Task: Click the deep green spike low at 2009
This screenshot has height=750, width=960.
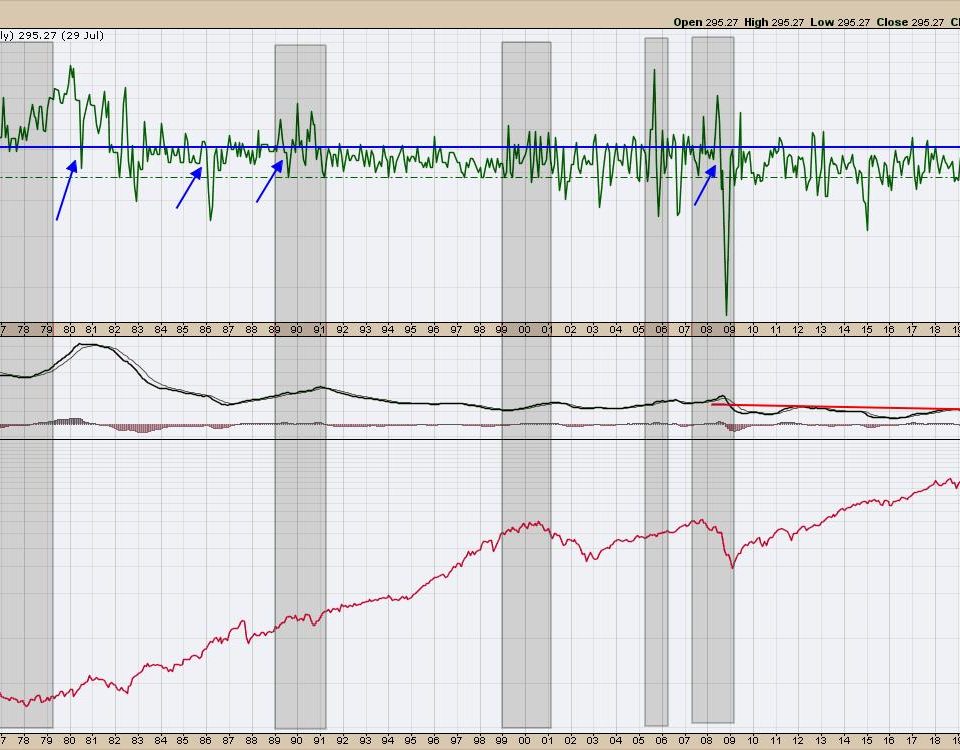Action: tap(727, 312)
